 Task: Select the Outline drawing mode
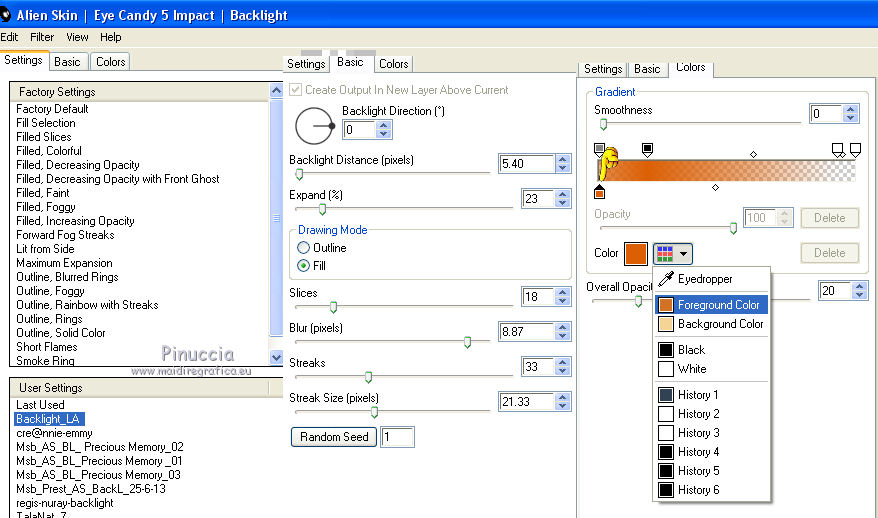pos(303,248)
